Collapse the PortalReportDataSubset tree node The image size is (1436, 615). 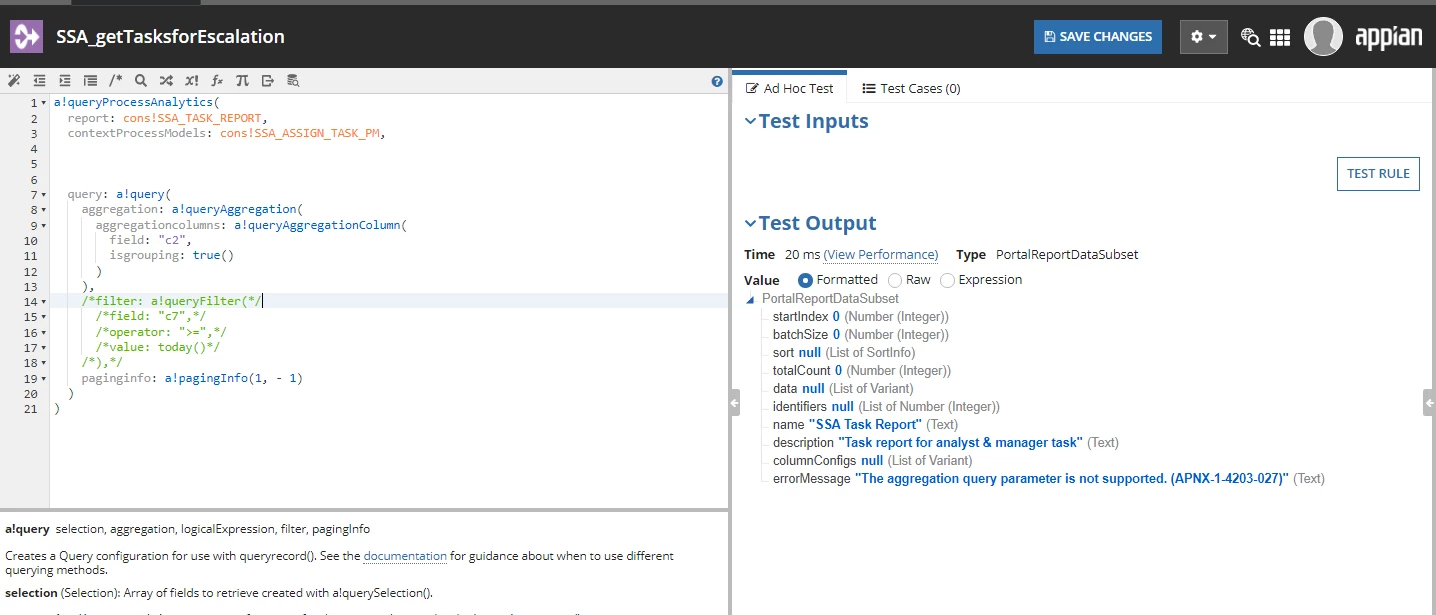click(750, 299)
